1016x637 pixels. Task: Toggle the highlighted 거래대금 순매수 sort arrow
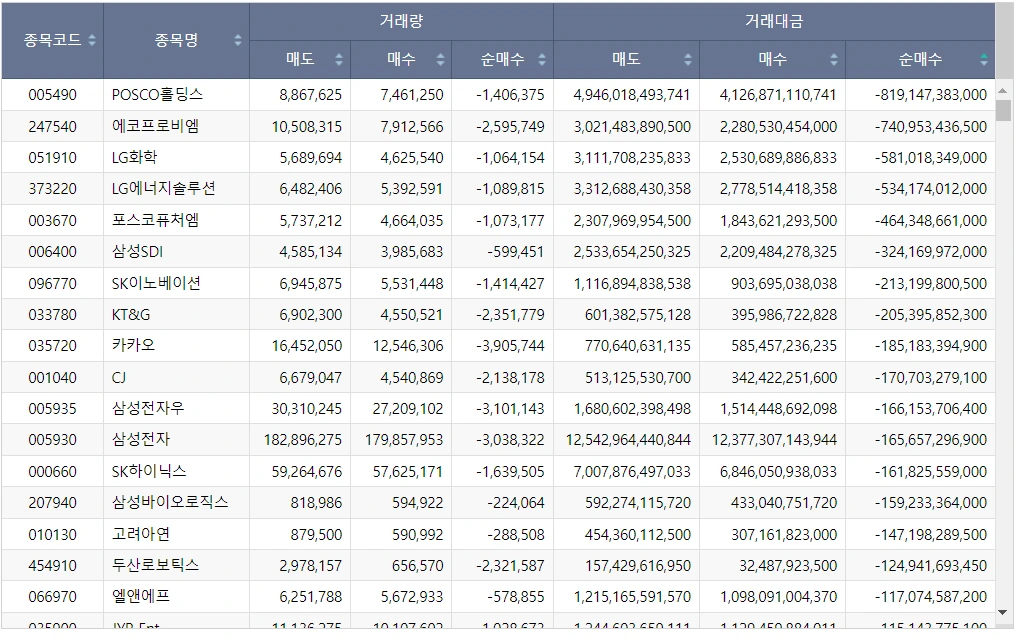984,60
